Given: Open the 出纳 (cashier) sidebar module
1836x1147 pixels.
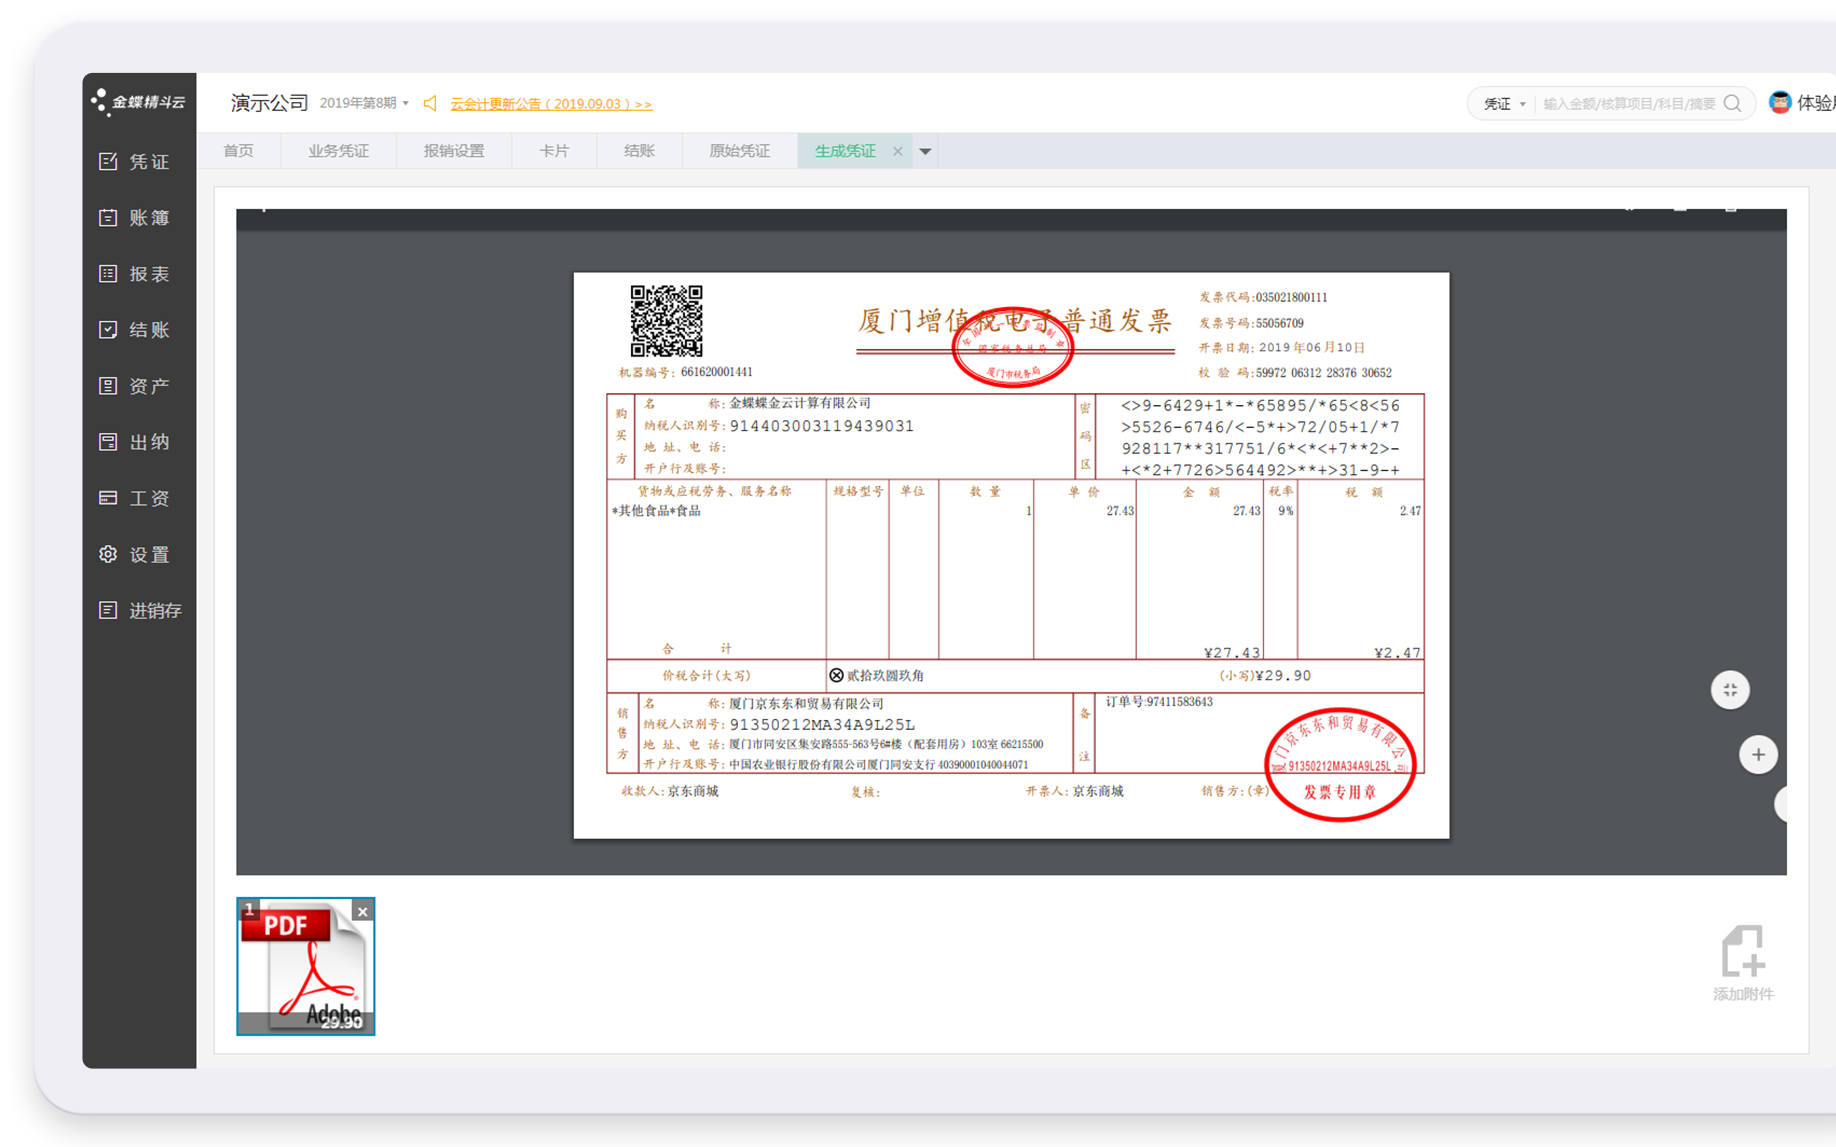Looking at the screenshot, I should [x=137, y=441].
